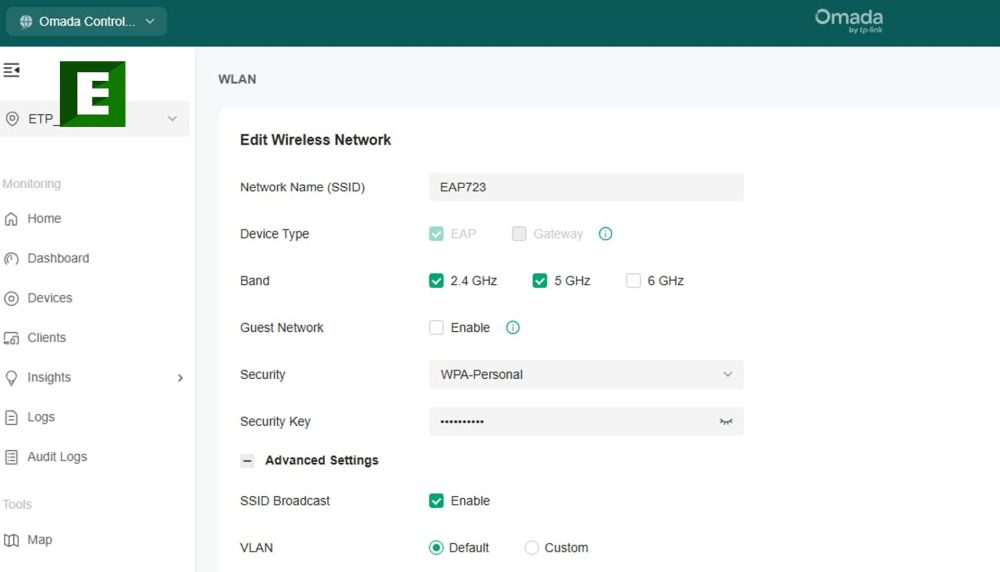Click the Omada by tp-link logo
1000x572 pixels.
pos(849,20)
